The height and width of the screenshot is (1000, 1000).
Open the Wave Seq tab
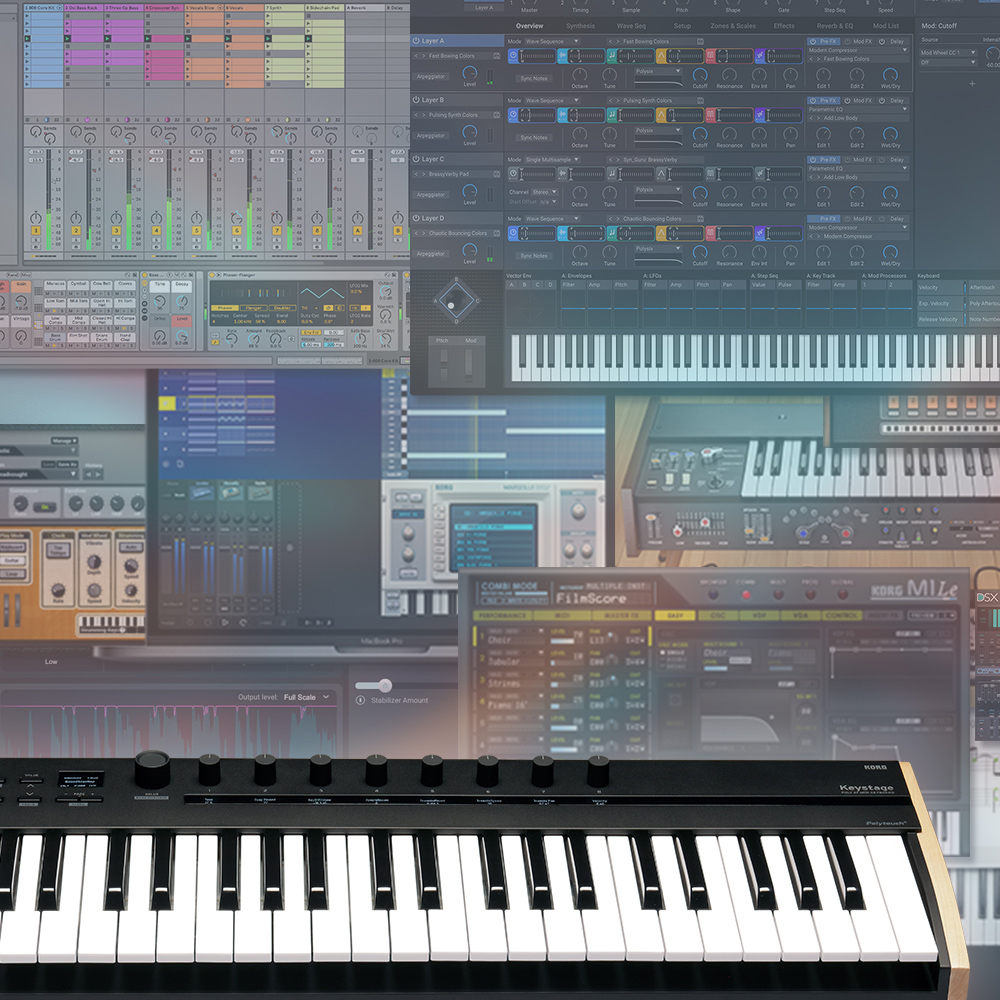(x=631, y=26)
